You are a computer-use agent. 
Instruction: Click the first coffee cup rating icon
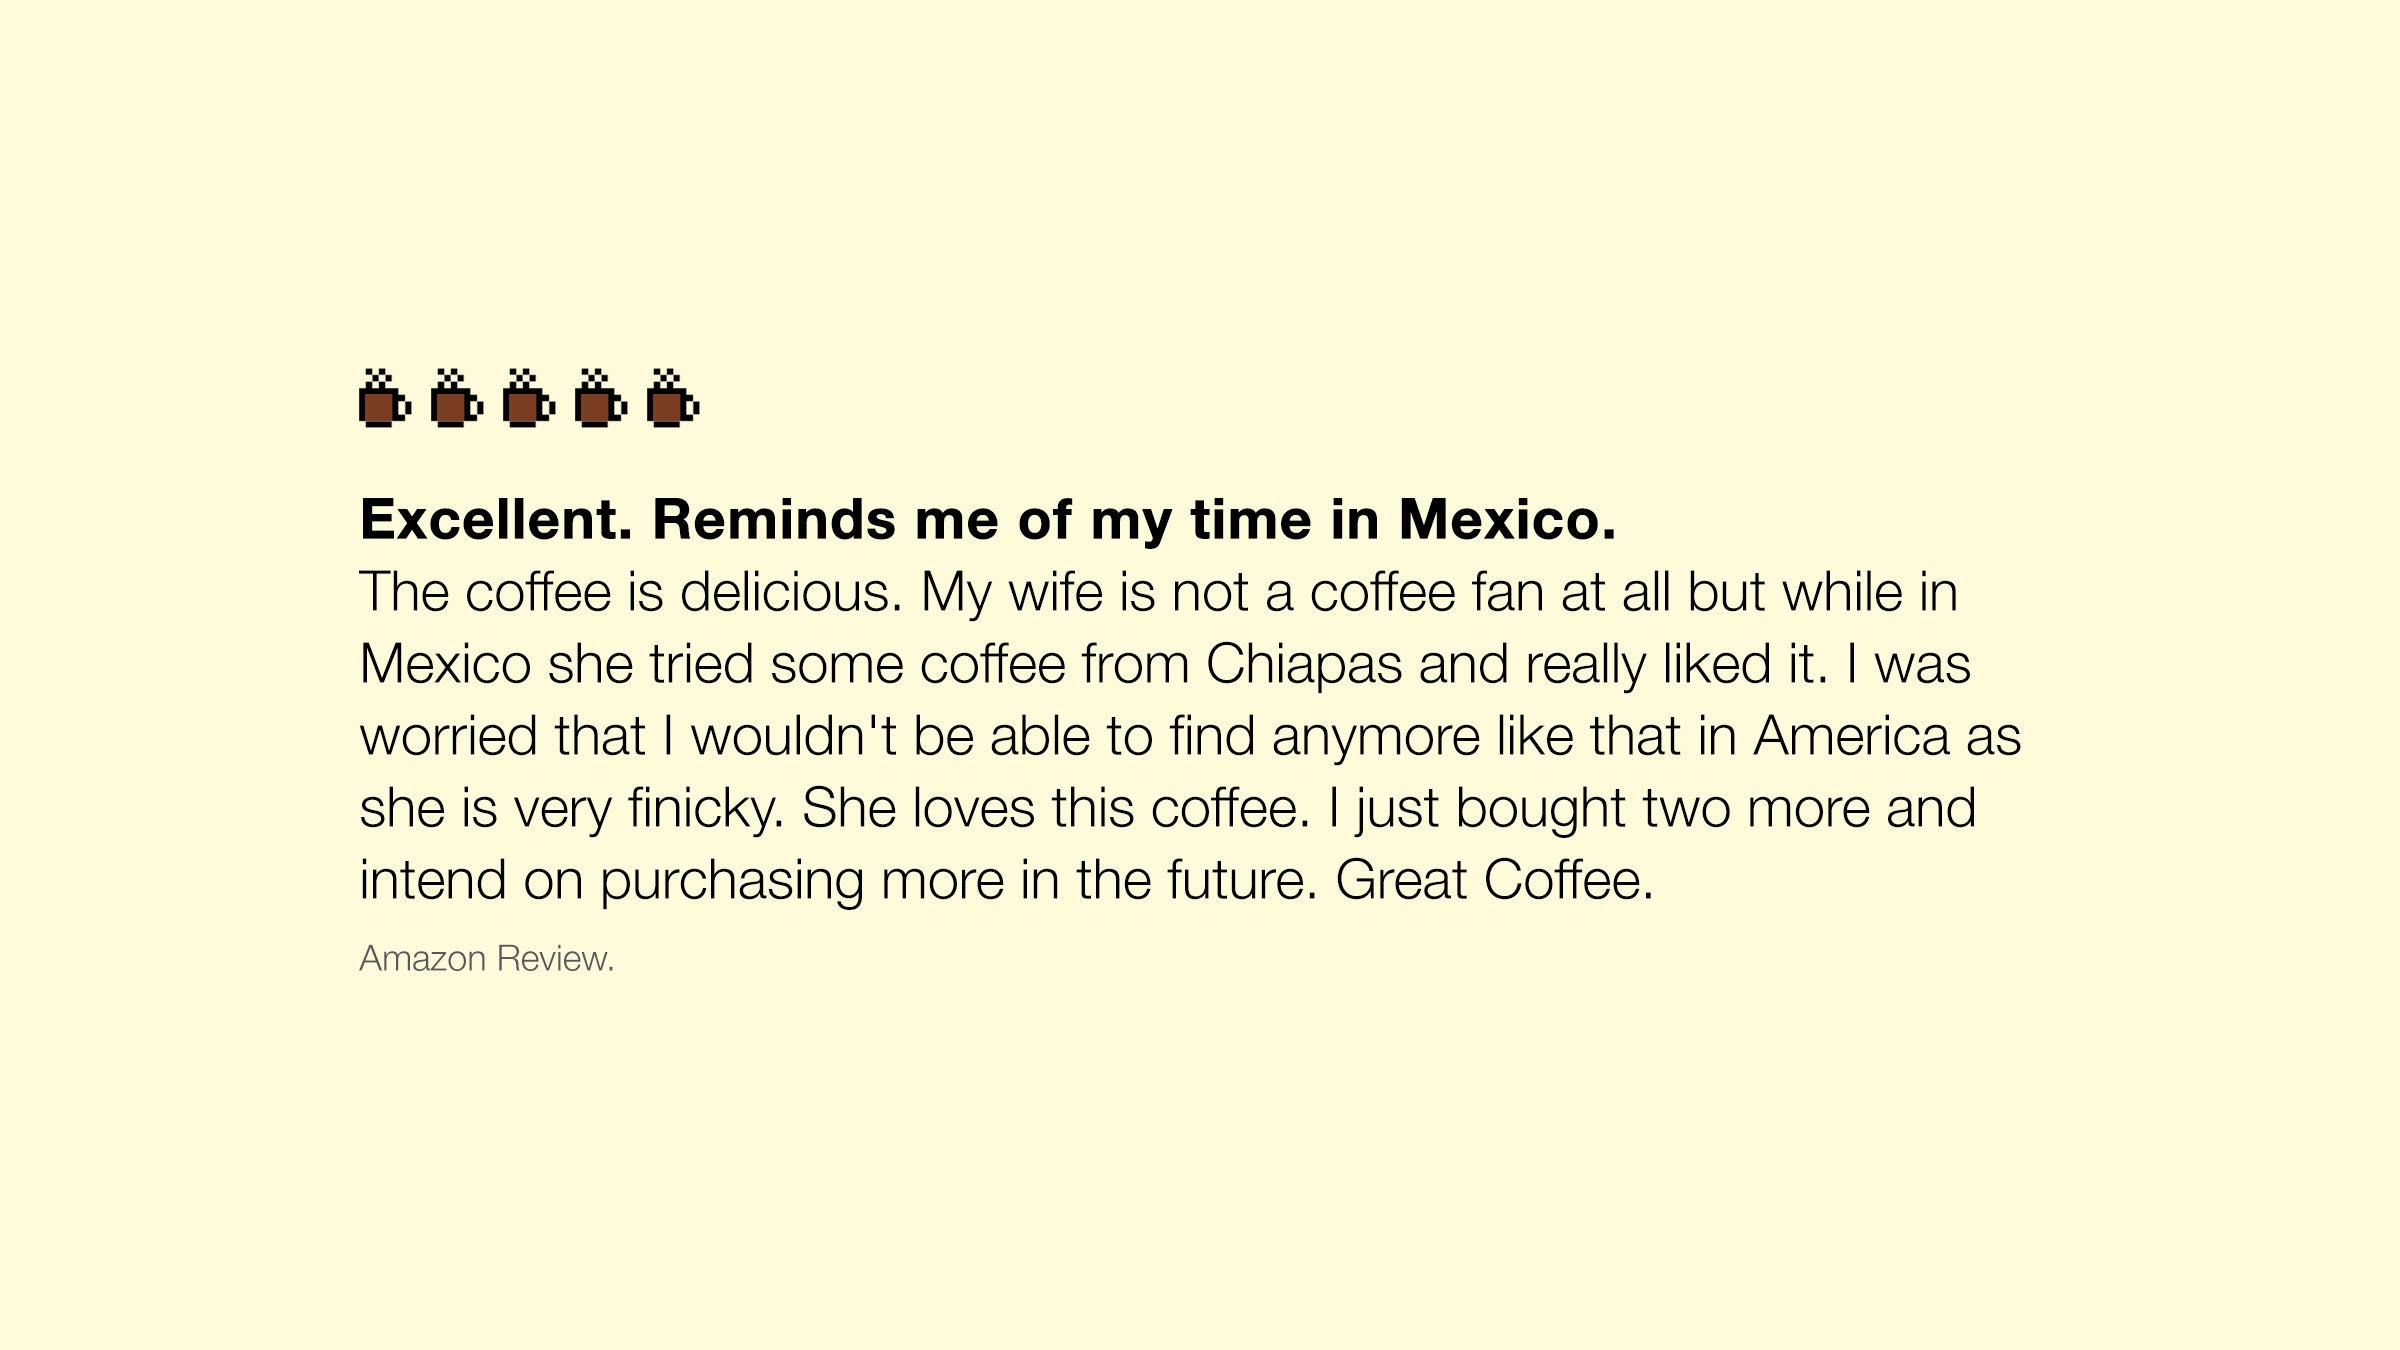pos(385,401)
